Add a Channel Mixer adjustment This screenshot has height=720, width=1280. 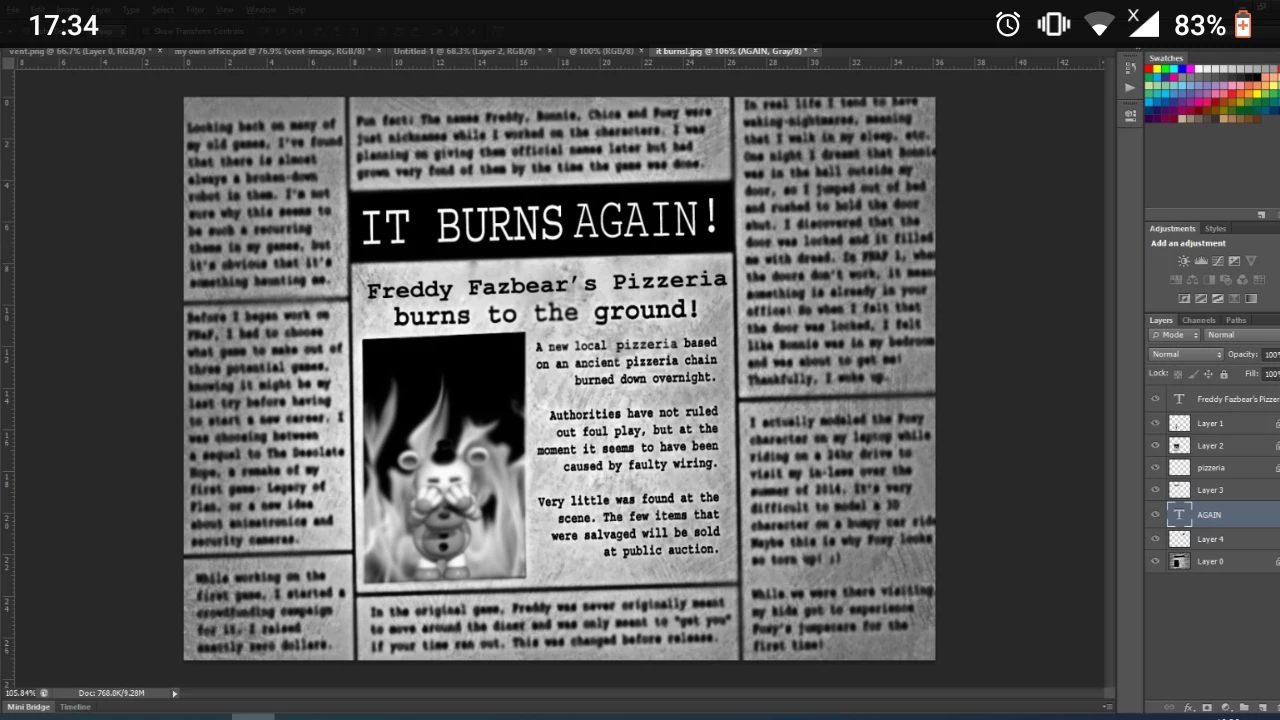1242,280
